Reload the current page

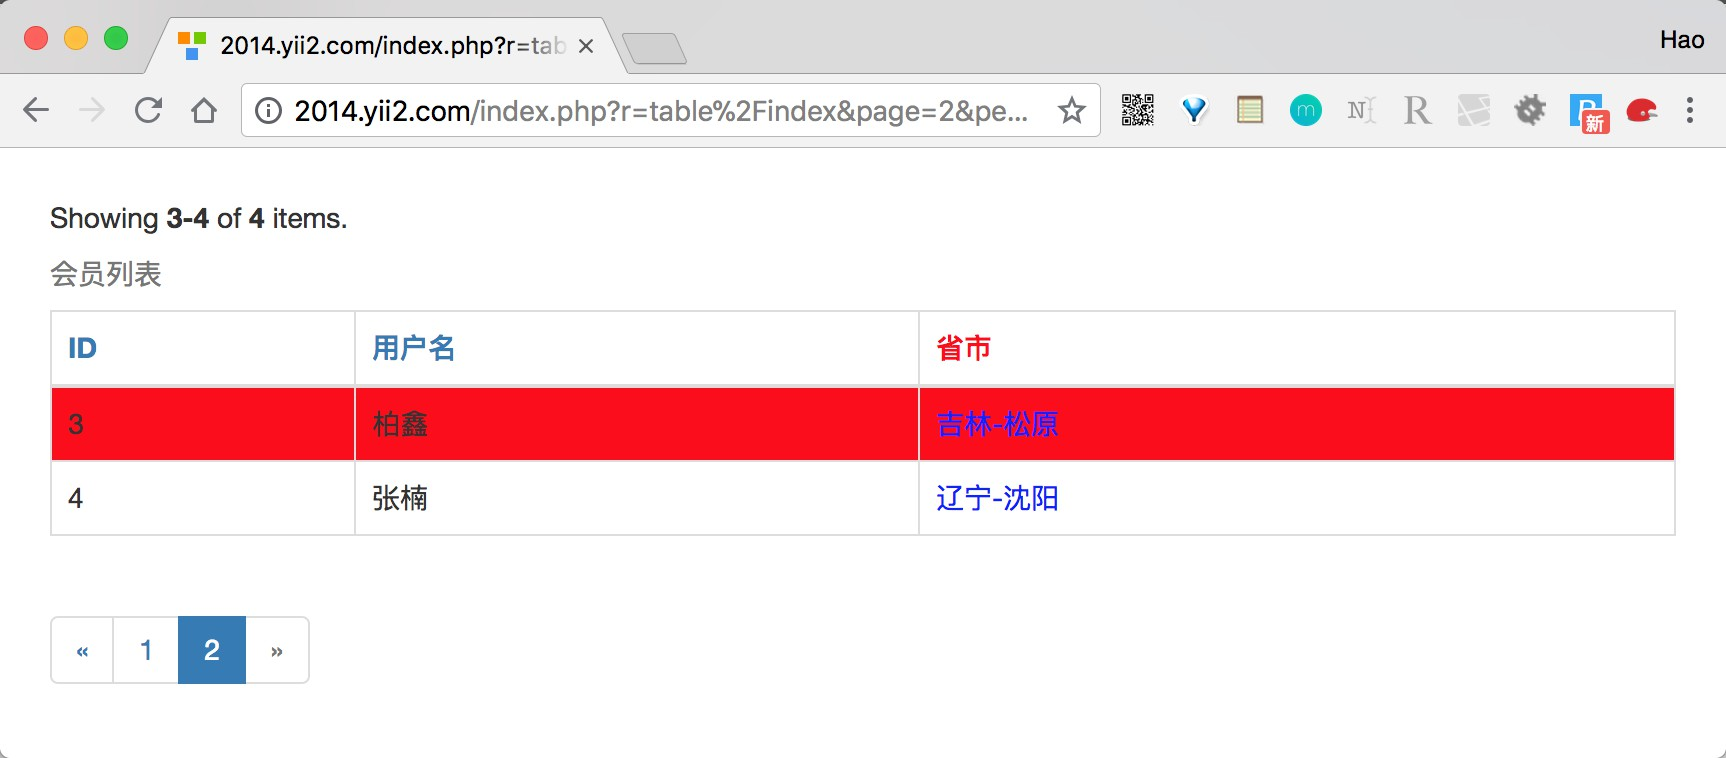coord(148,110)
